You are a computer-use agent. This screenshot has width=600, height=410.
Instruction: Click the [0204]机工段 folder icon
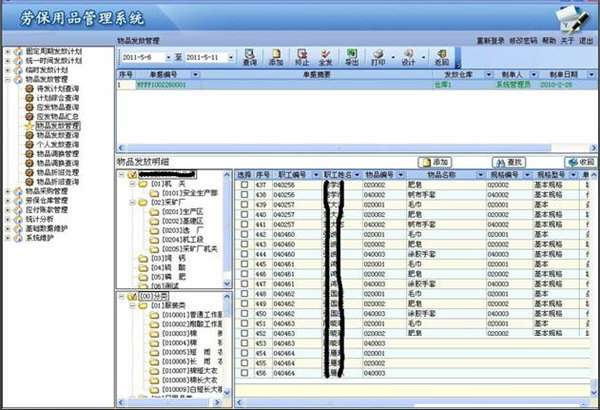[154, 240]
